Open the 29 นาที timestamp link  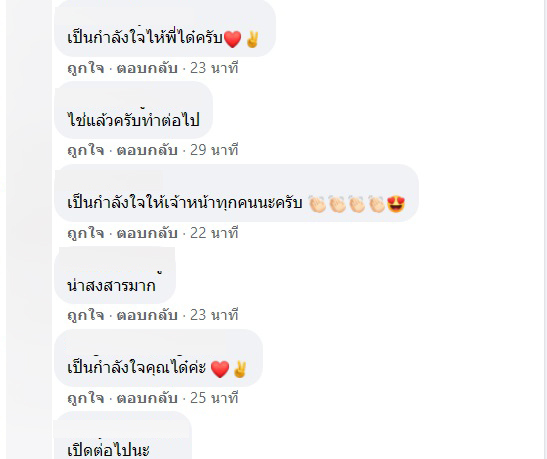coord(214,150)
